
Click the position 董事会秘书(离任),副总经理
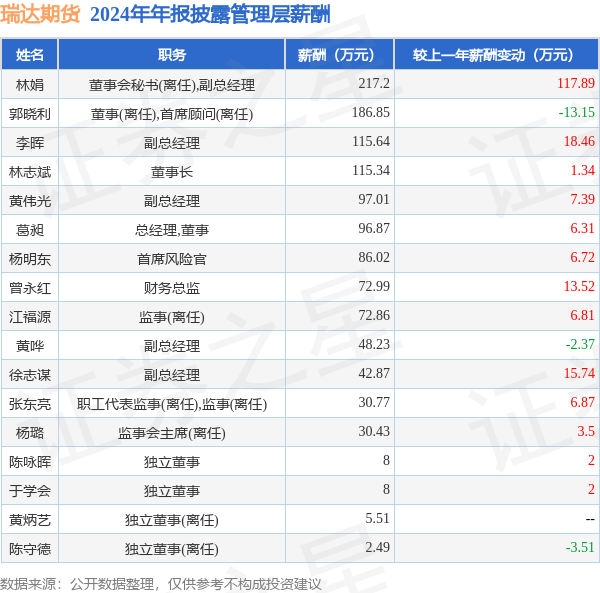(x=172, y=85)
